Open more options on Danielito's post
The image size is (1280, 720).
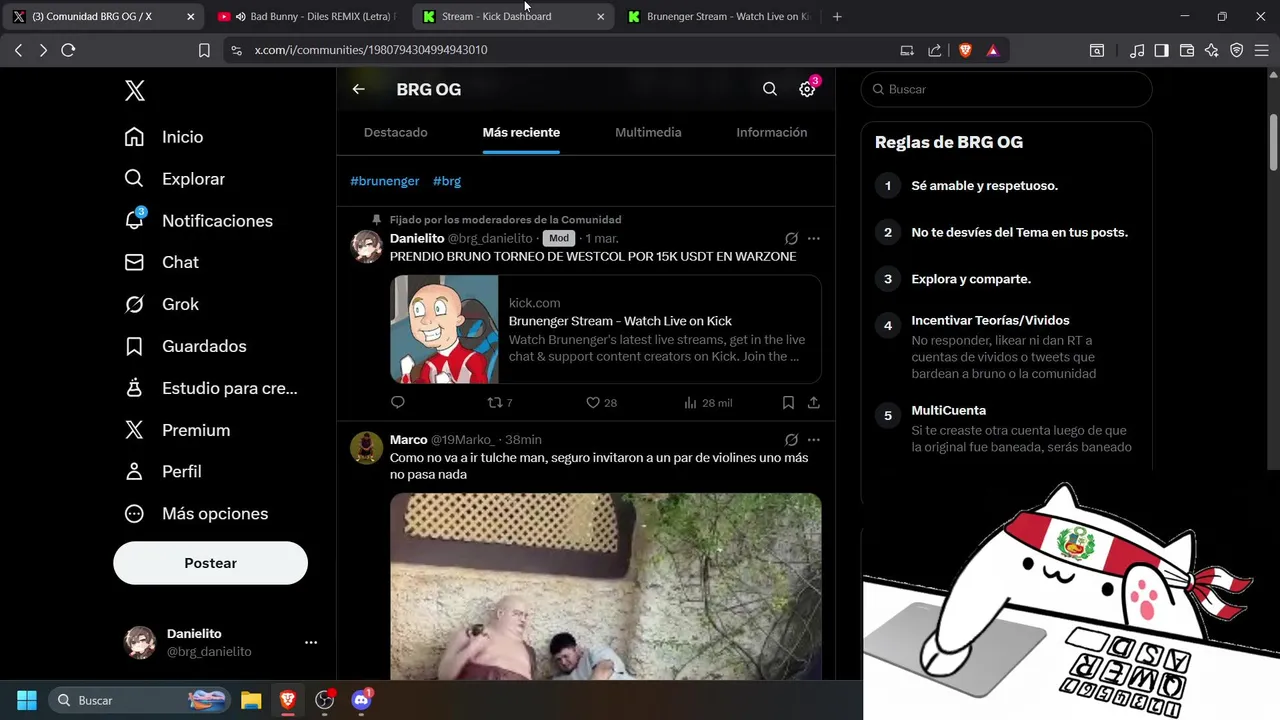814,238
